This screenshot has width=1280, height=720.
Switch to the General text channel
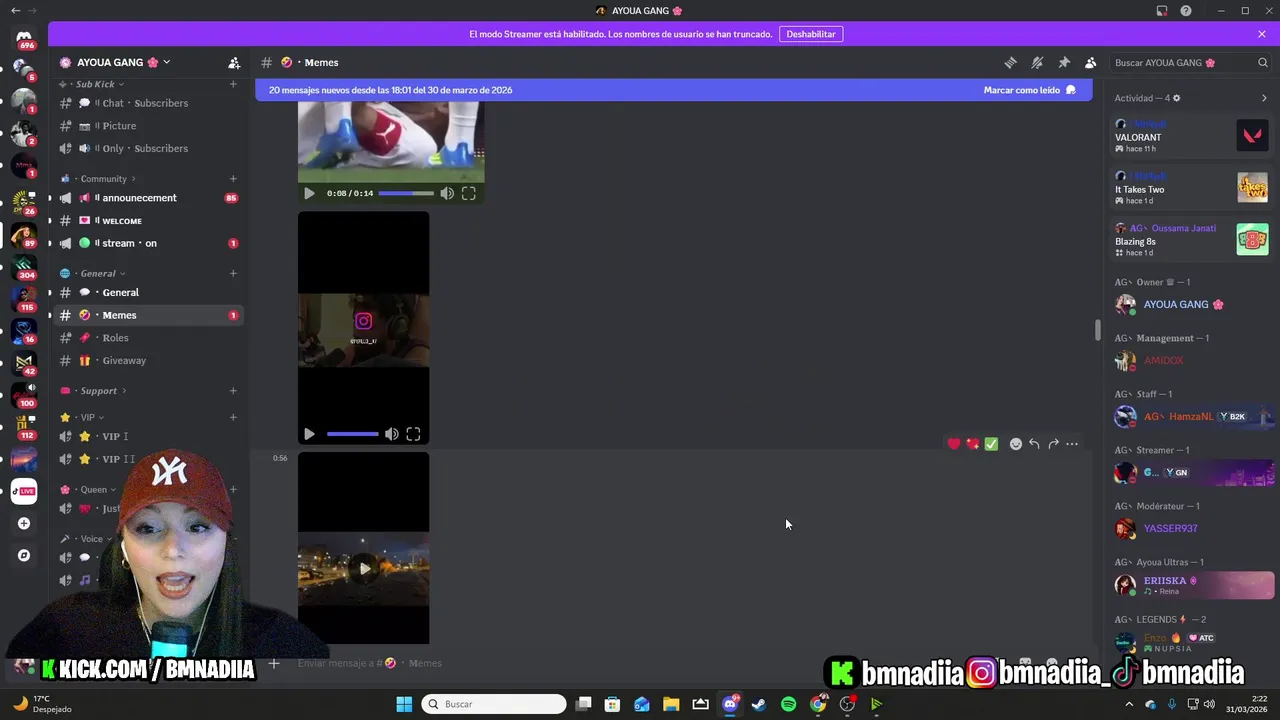coord(148,292)
